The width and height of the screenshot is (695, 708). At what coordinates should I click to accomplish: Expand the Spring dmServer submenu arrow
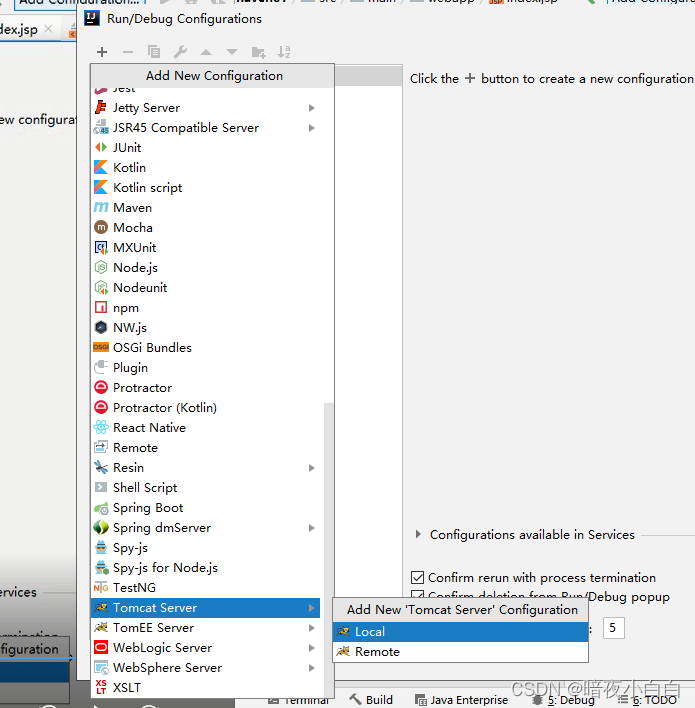312,527
